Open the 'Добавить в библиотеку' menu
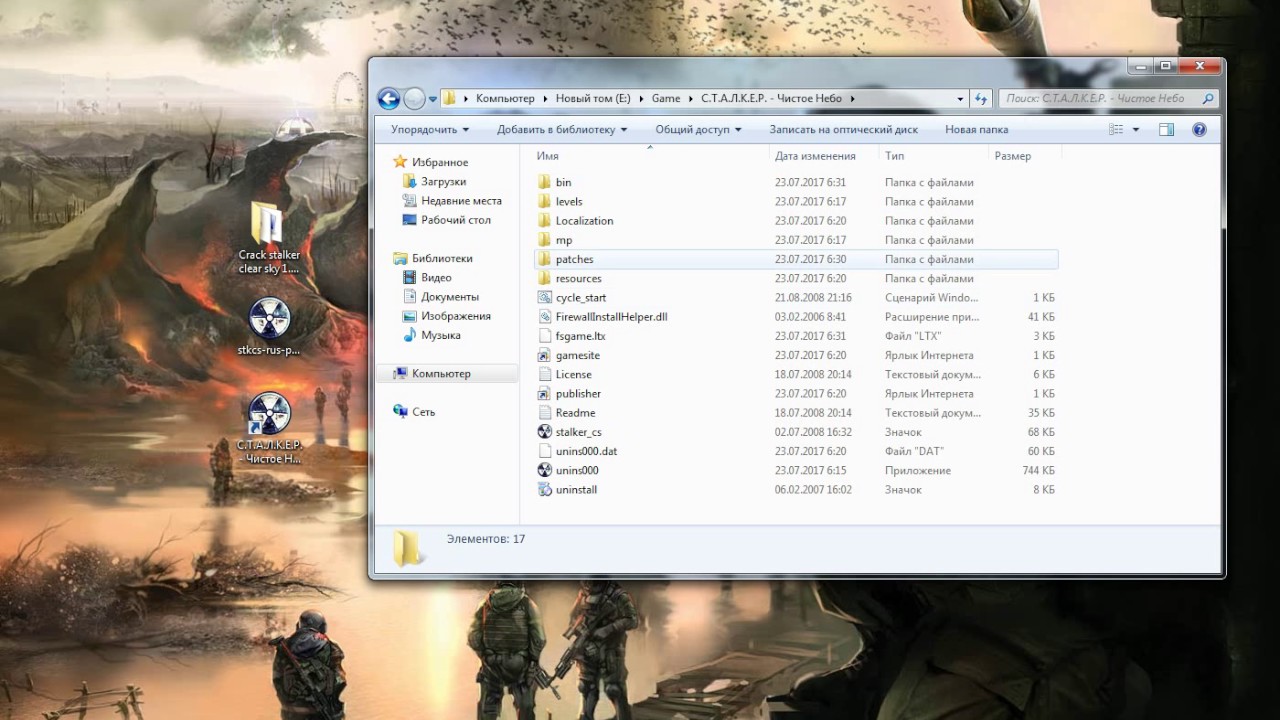This screenshot has width=1280, height=720. click(x=562, y=130)
